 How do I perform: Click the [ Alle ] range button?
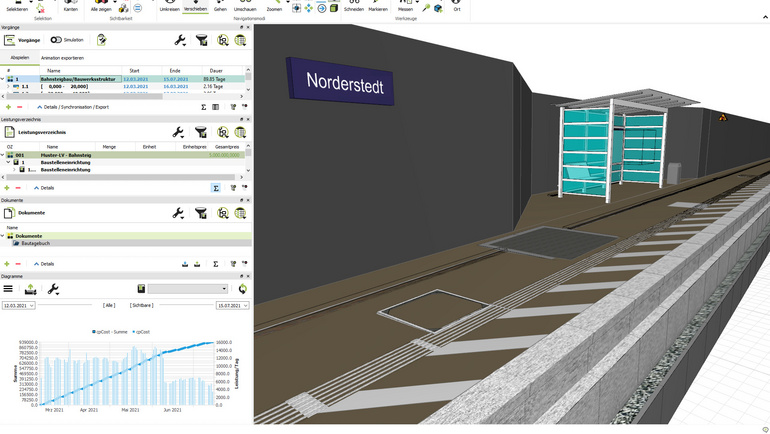(109, 305)
